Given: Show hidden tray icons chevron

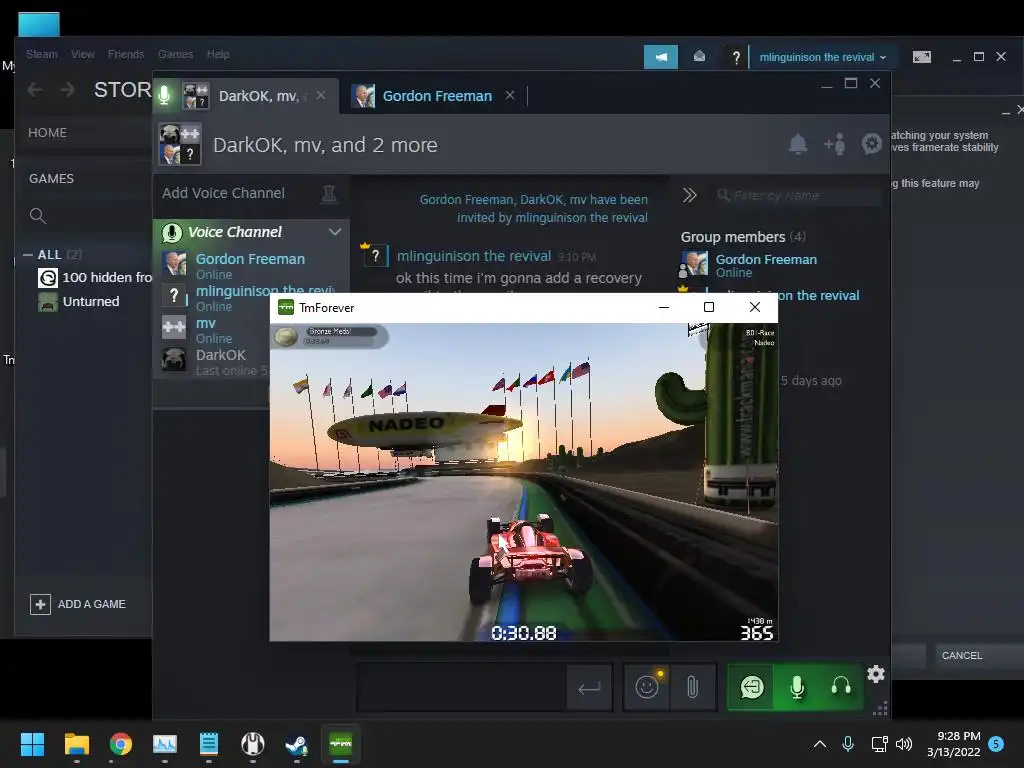Looking at the screenshot, I should [820, 744].
